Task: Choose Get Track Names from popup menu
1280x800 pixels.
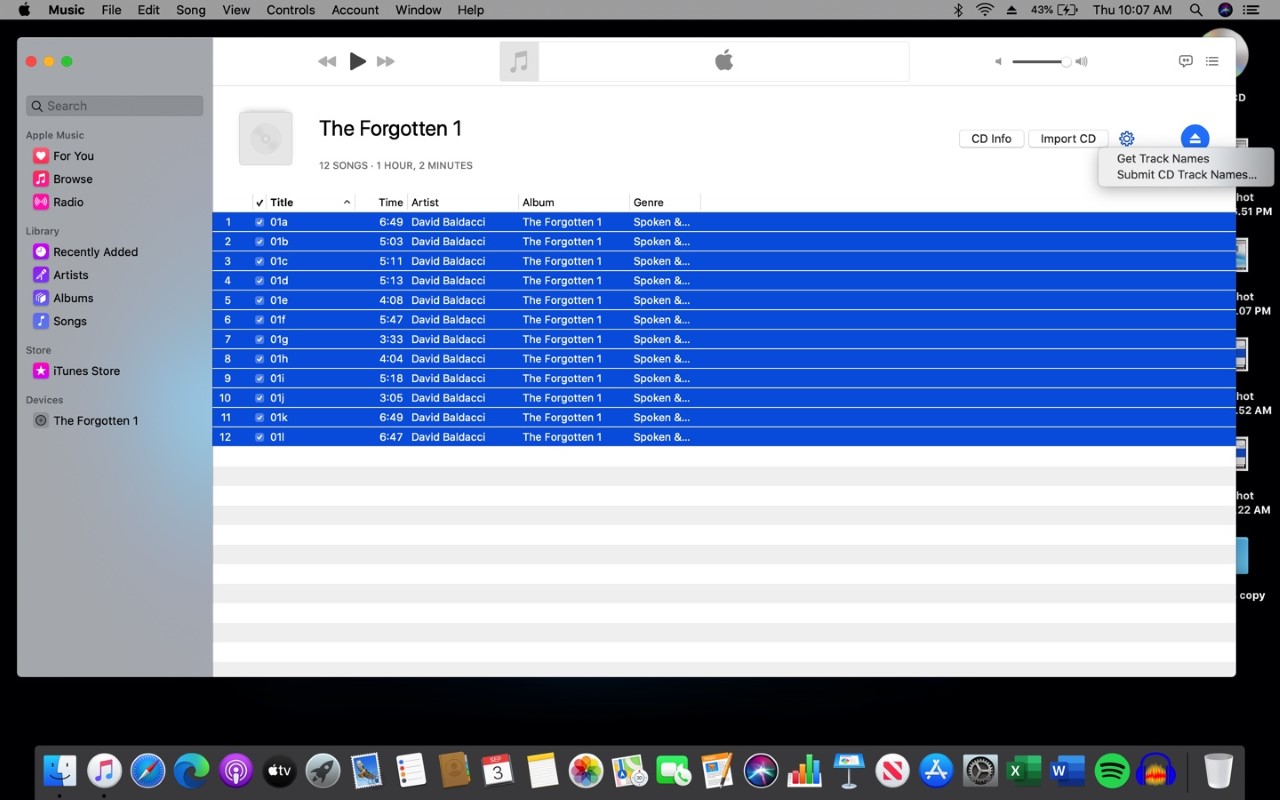Action: pyautogui.click(x=1163, y=159)
